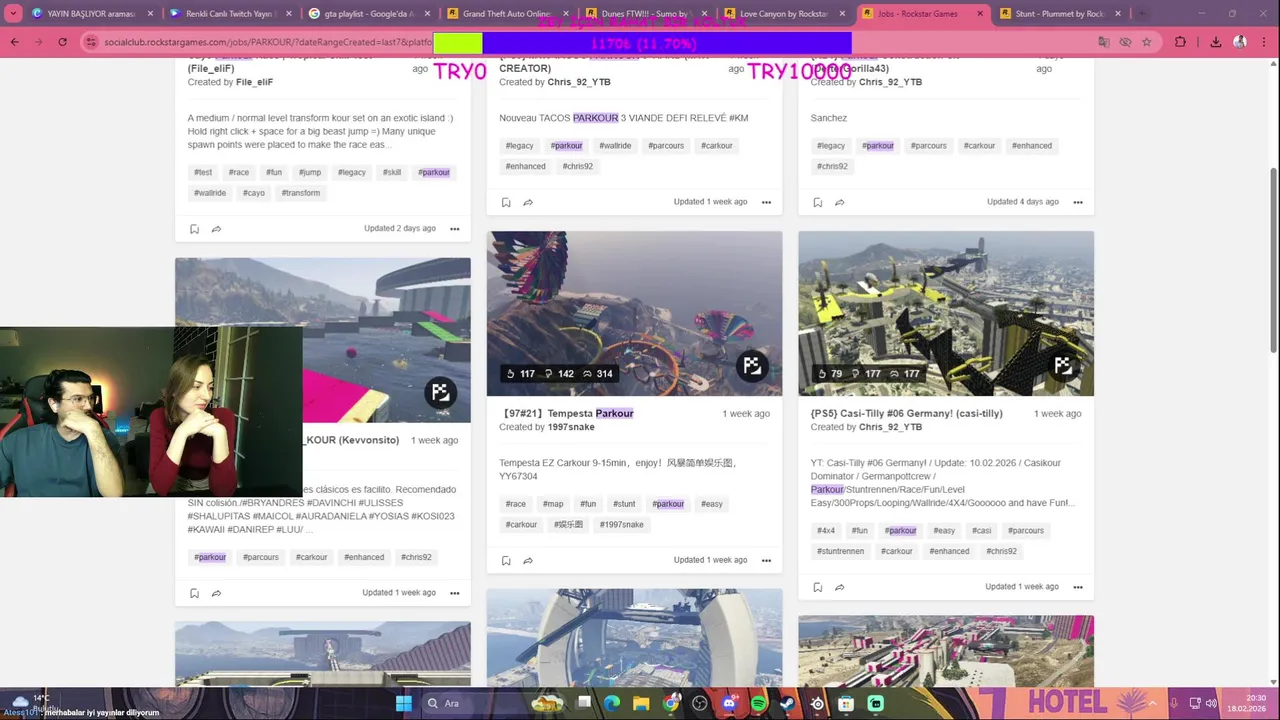Bookmark the Tempesta Parkour job
The width and height of the screenshot is (1280, 720).
[x=506, y=560]
